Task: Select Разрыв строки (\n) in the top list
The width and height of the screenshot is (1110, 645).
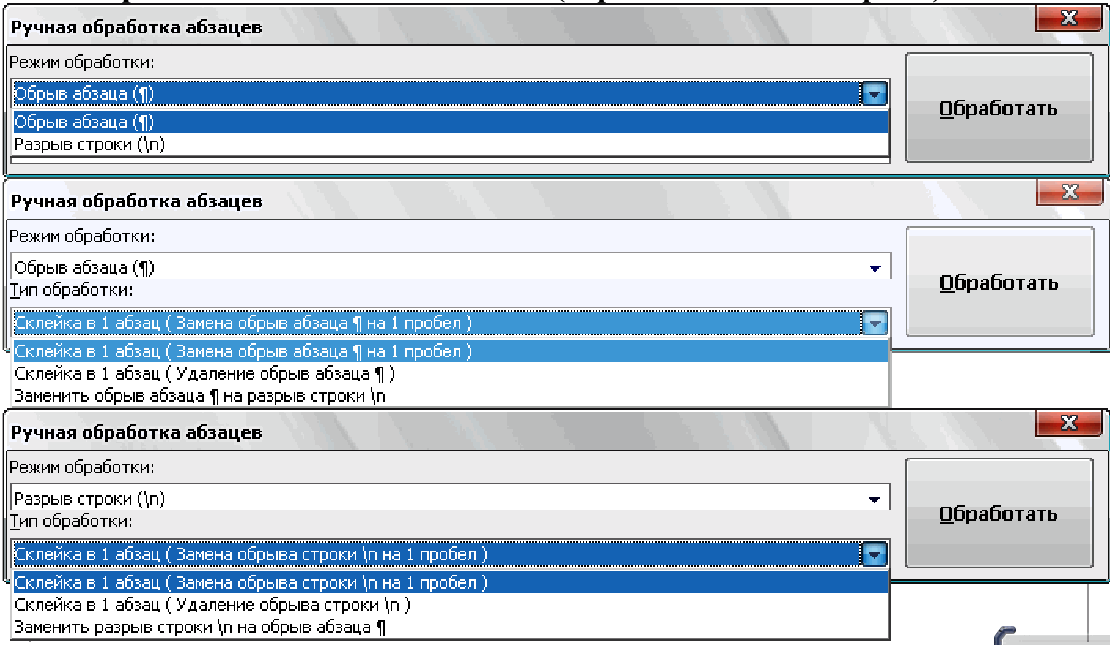Action: click(x=451, y=144)
